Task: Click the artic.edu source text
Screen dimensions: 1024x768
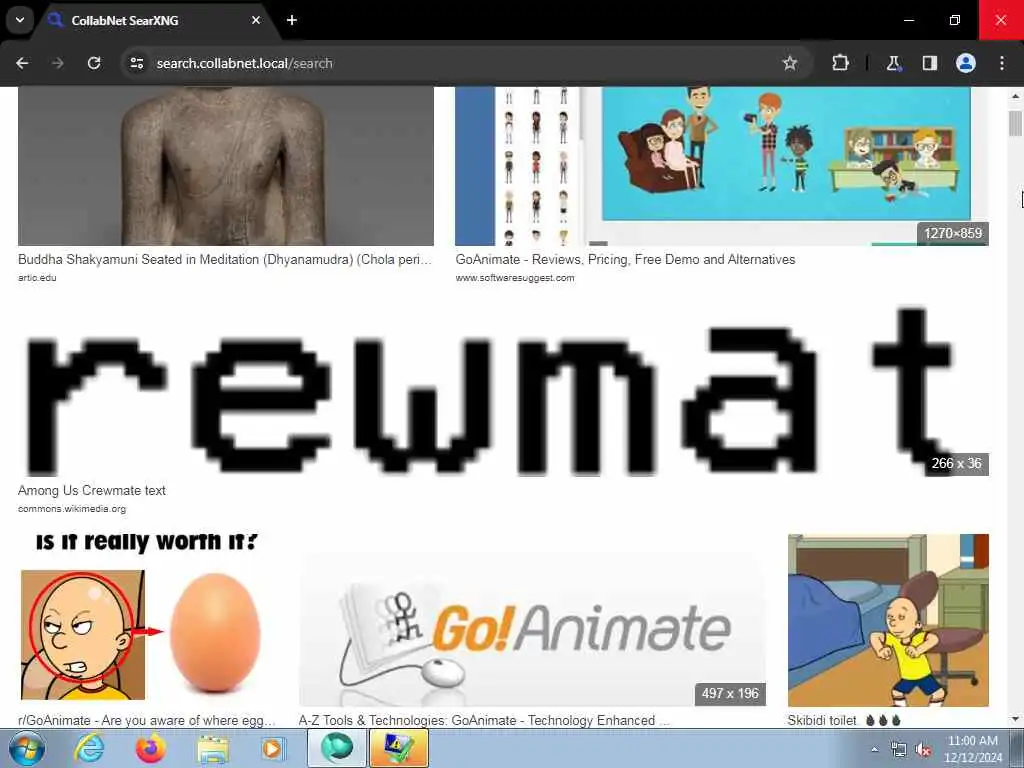Action: (x=37, y=278)
